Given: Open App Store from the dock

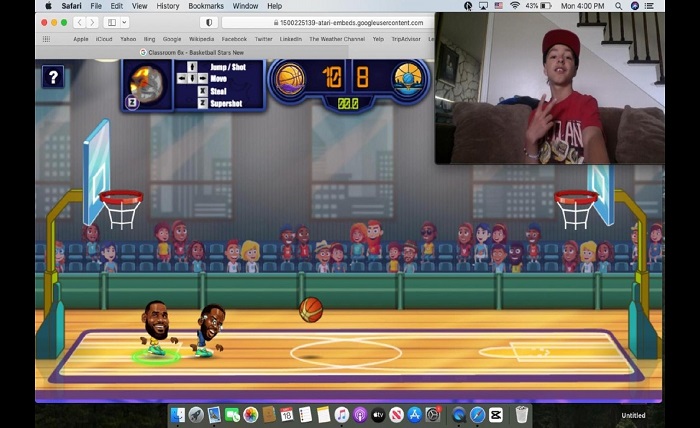Looking at the screenshot, I should point(415,415).
